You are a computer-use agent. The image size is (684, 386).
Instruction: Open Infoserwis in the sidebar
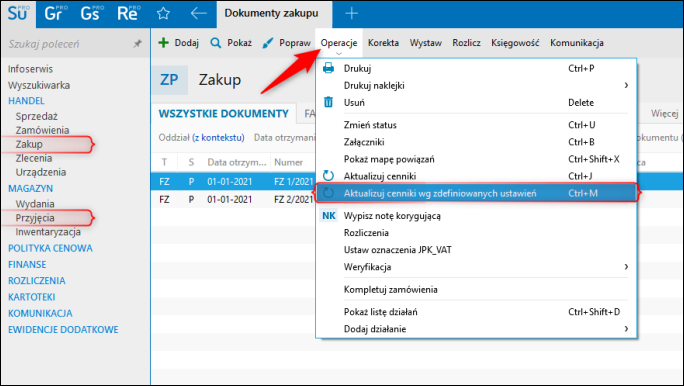(30, 69)
